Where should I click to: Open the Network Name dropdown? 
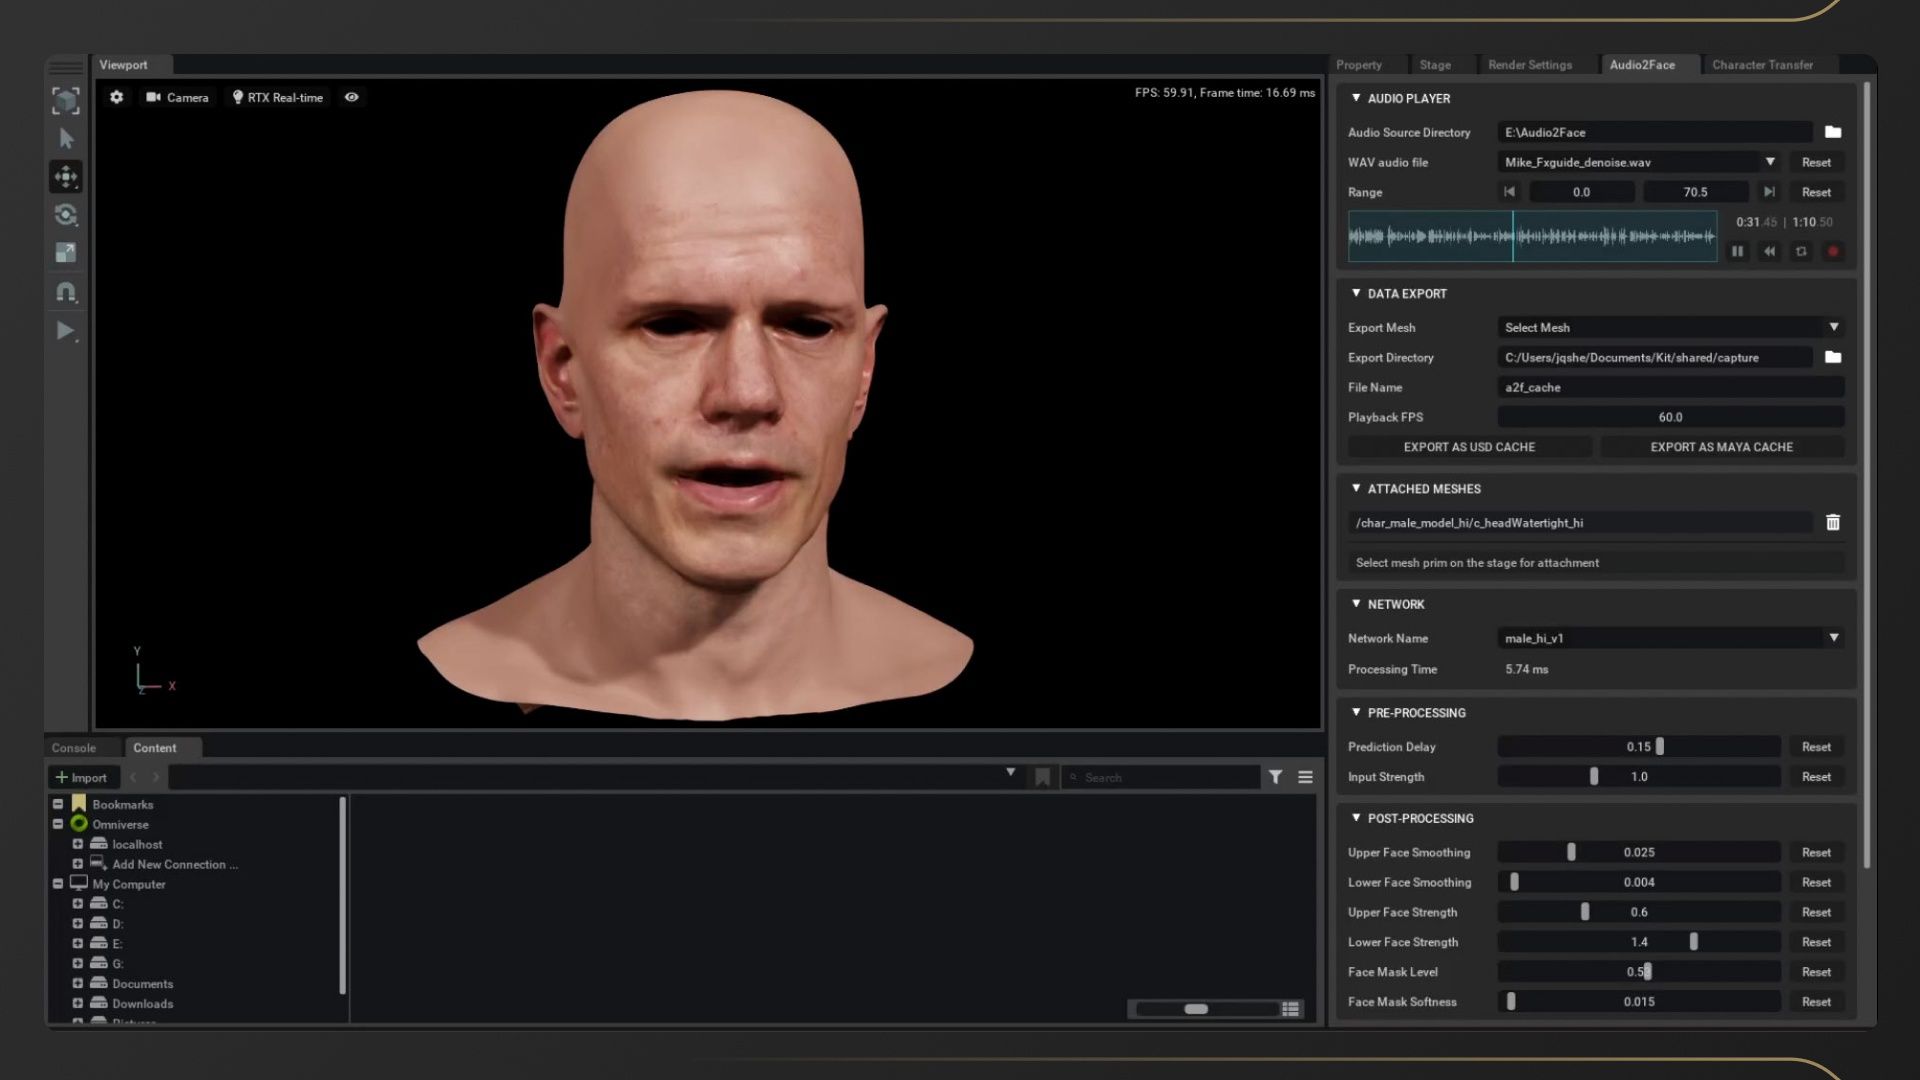(x=1671, y=638)
